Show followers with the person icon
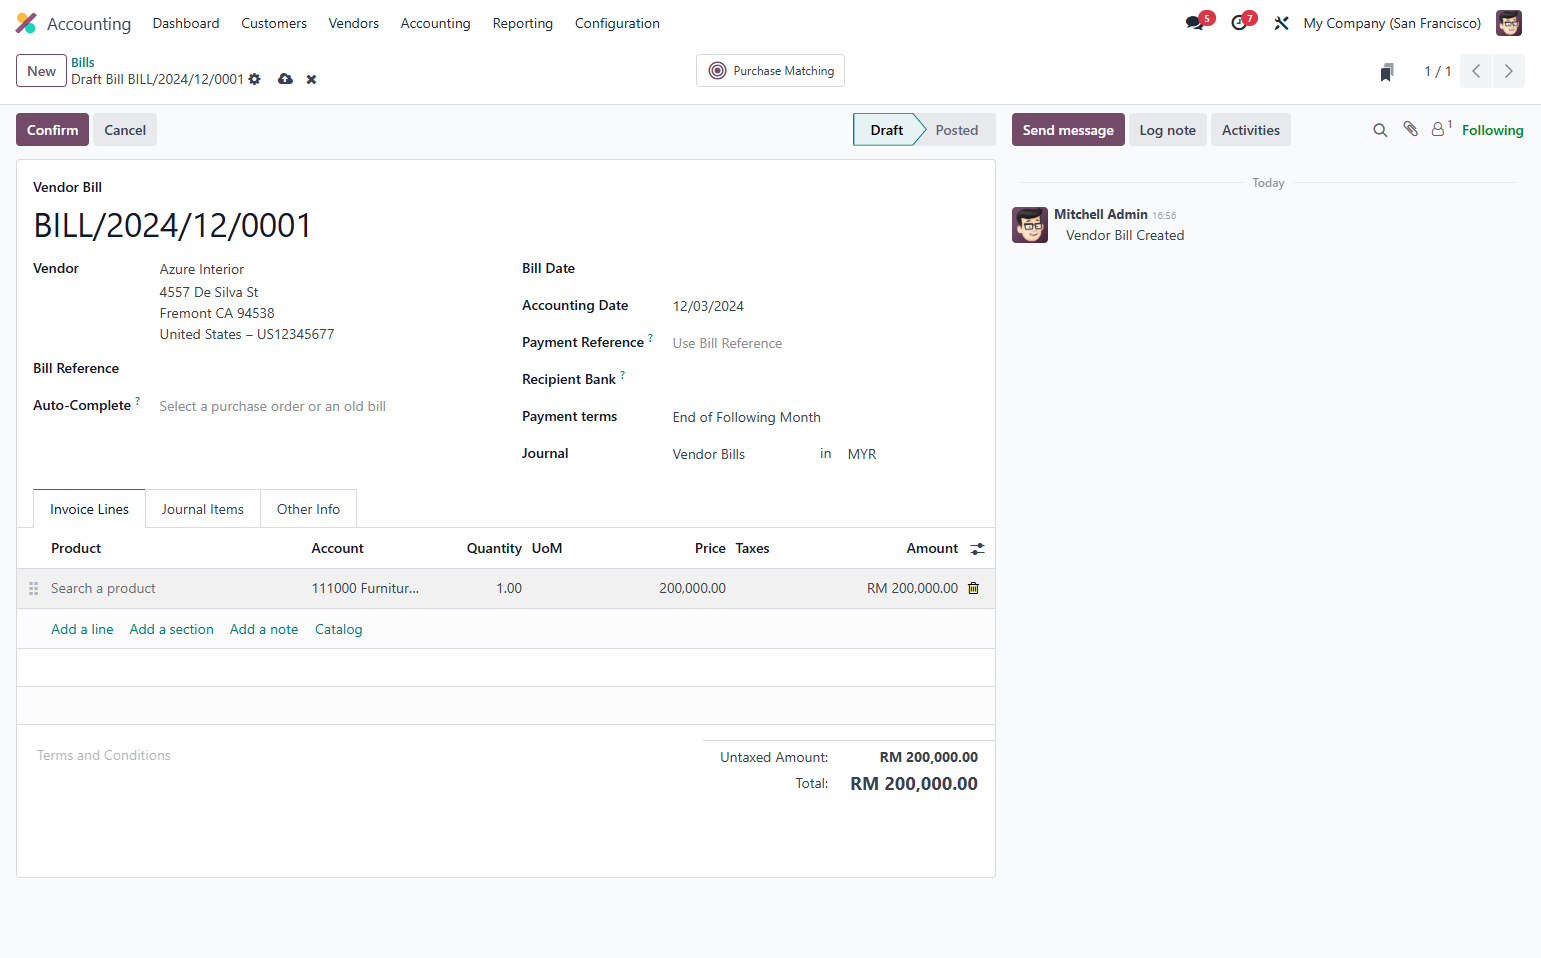The image size is (1541, 958). (1441, 129)
